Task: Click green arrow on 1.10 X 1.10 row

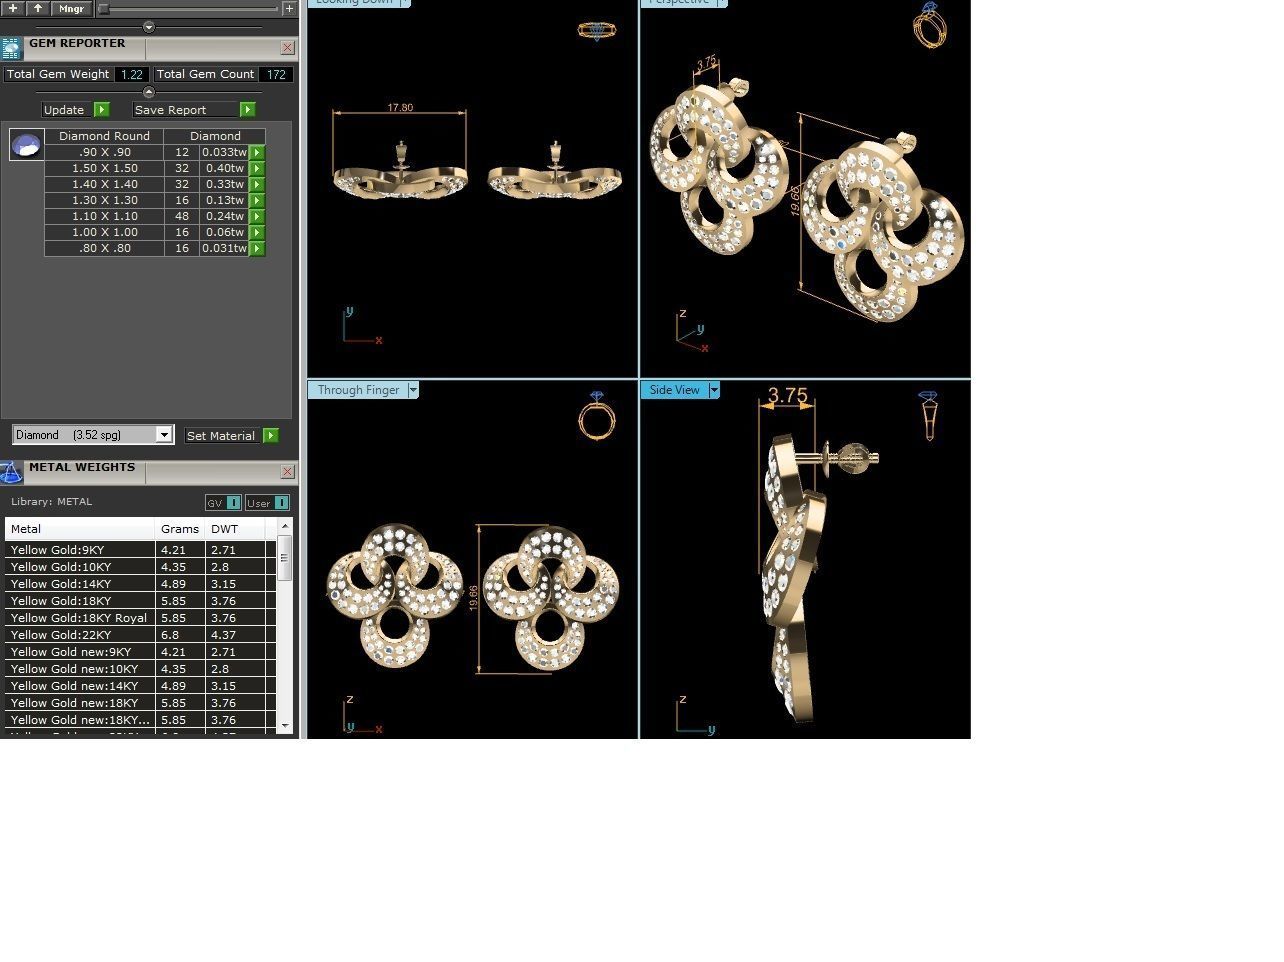Action: [x=257, y=216]
